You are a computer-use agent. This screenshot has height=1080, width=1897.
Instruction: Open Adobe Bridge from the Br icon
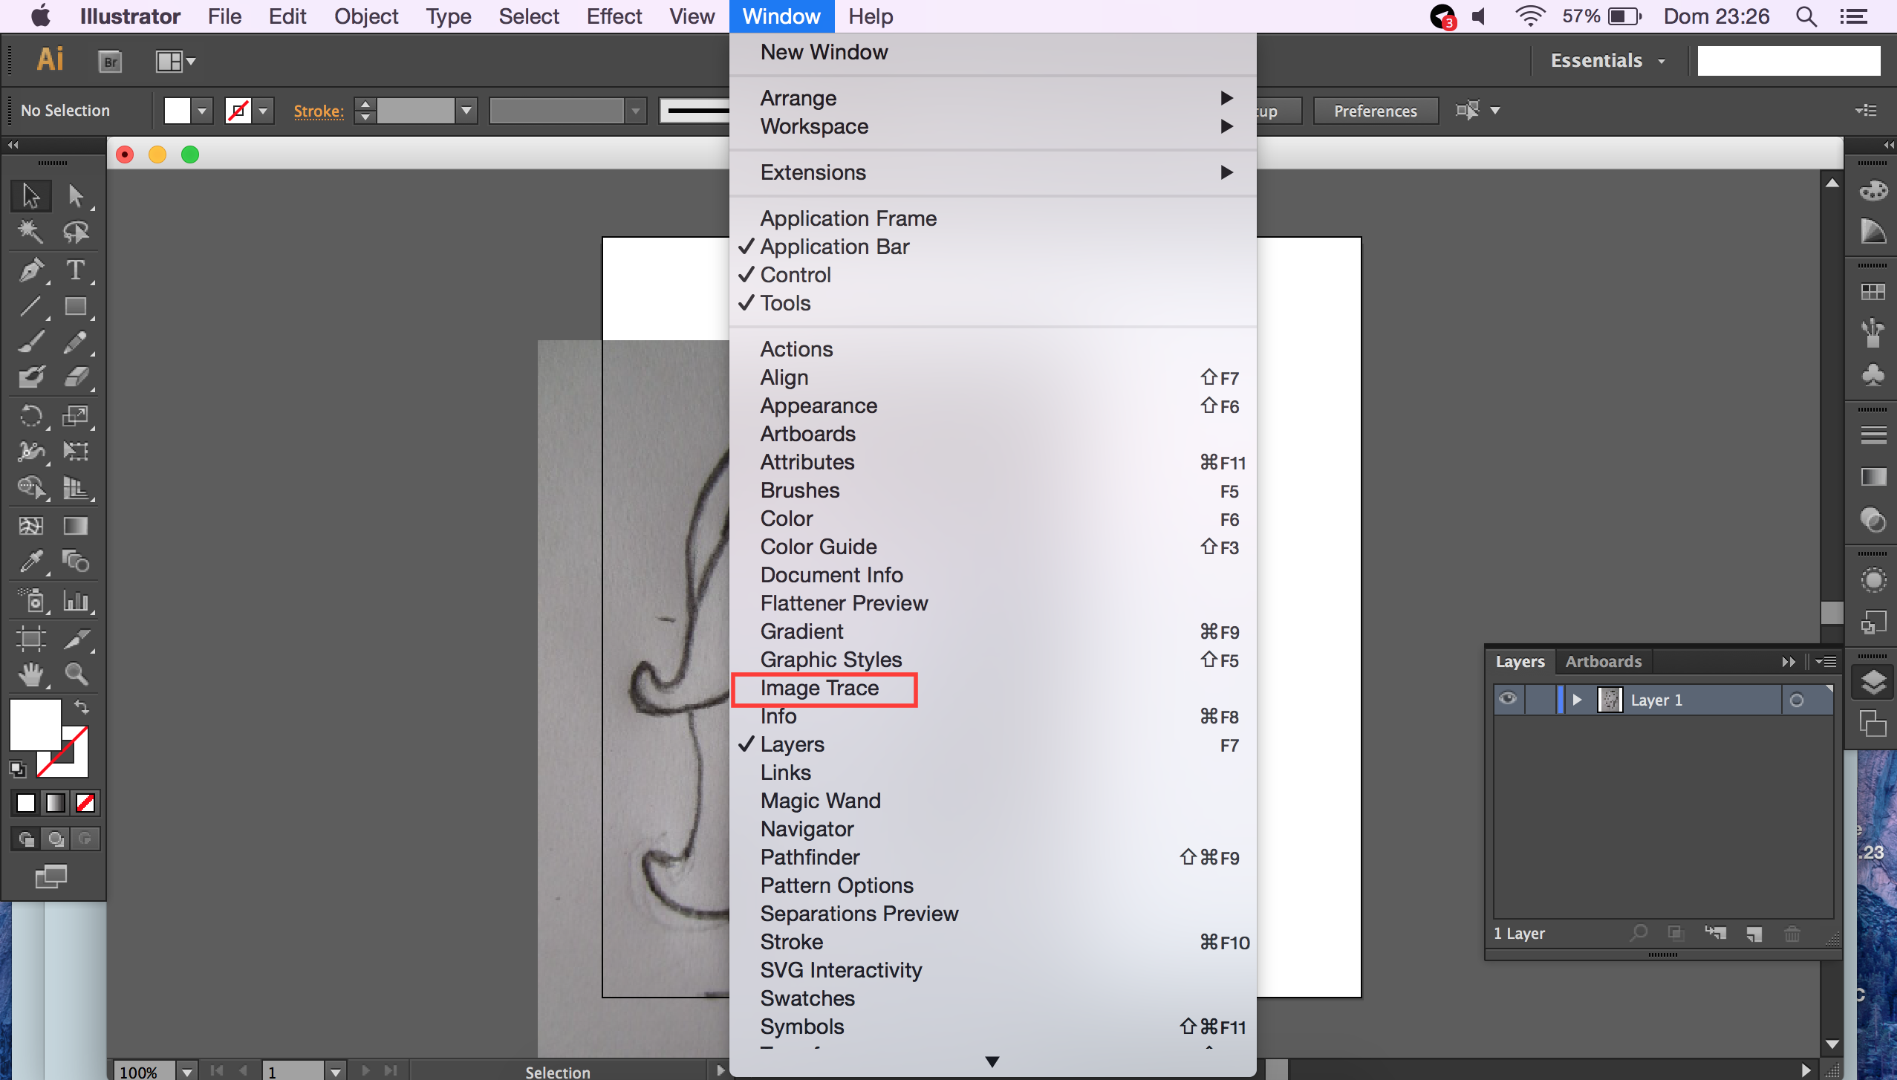pos(110,61)
